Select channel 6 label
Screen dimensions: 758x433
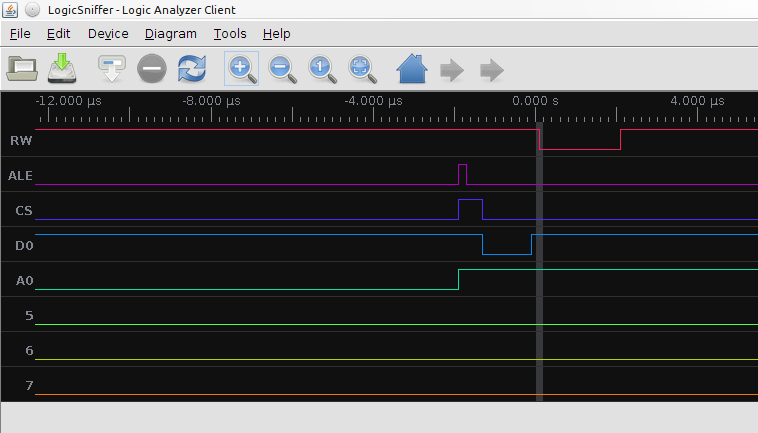pos(29,350)
